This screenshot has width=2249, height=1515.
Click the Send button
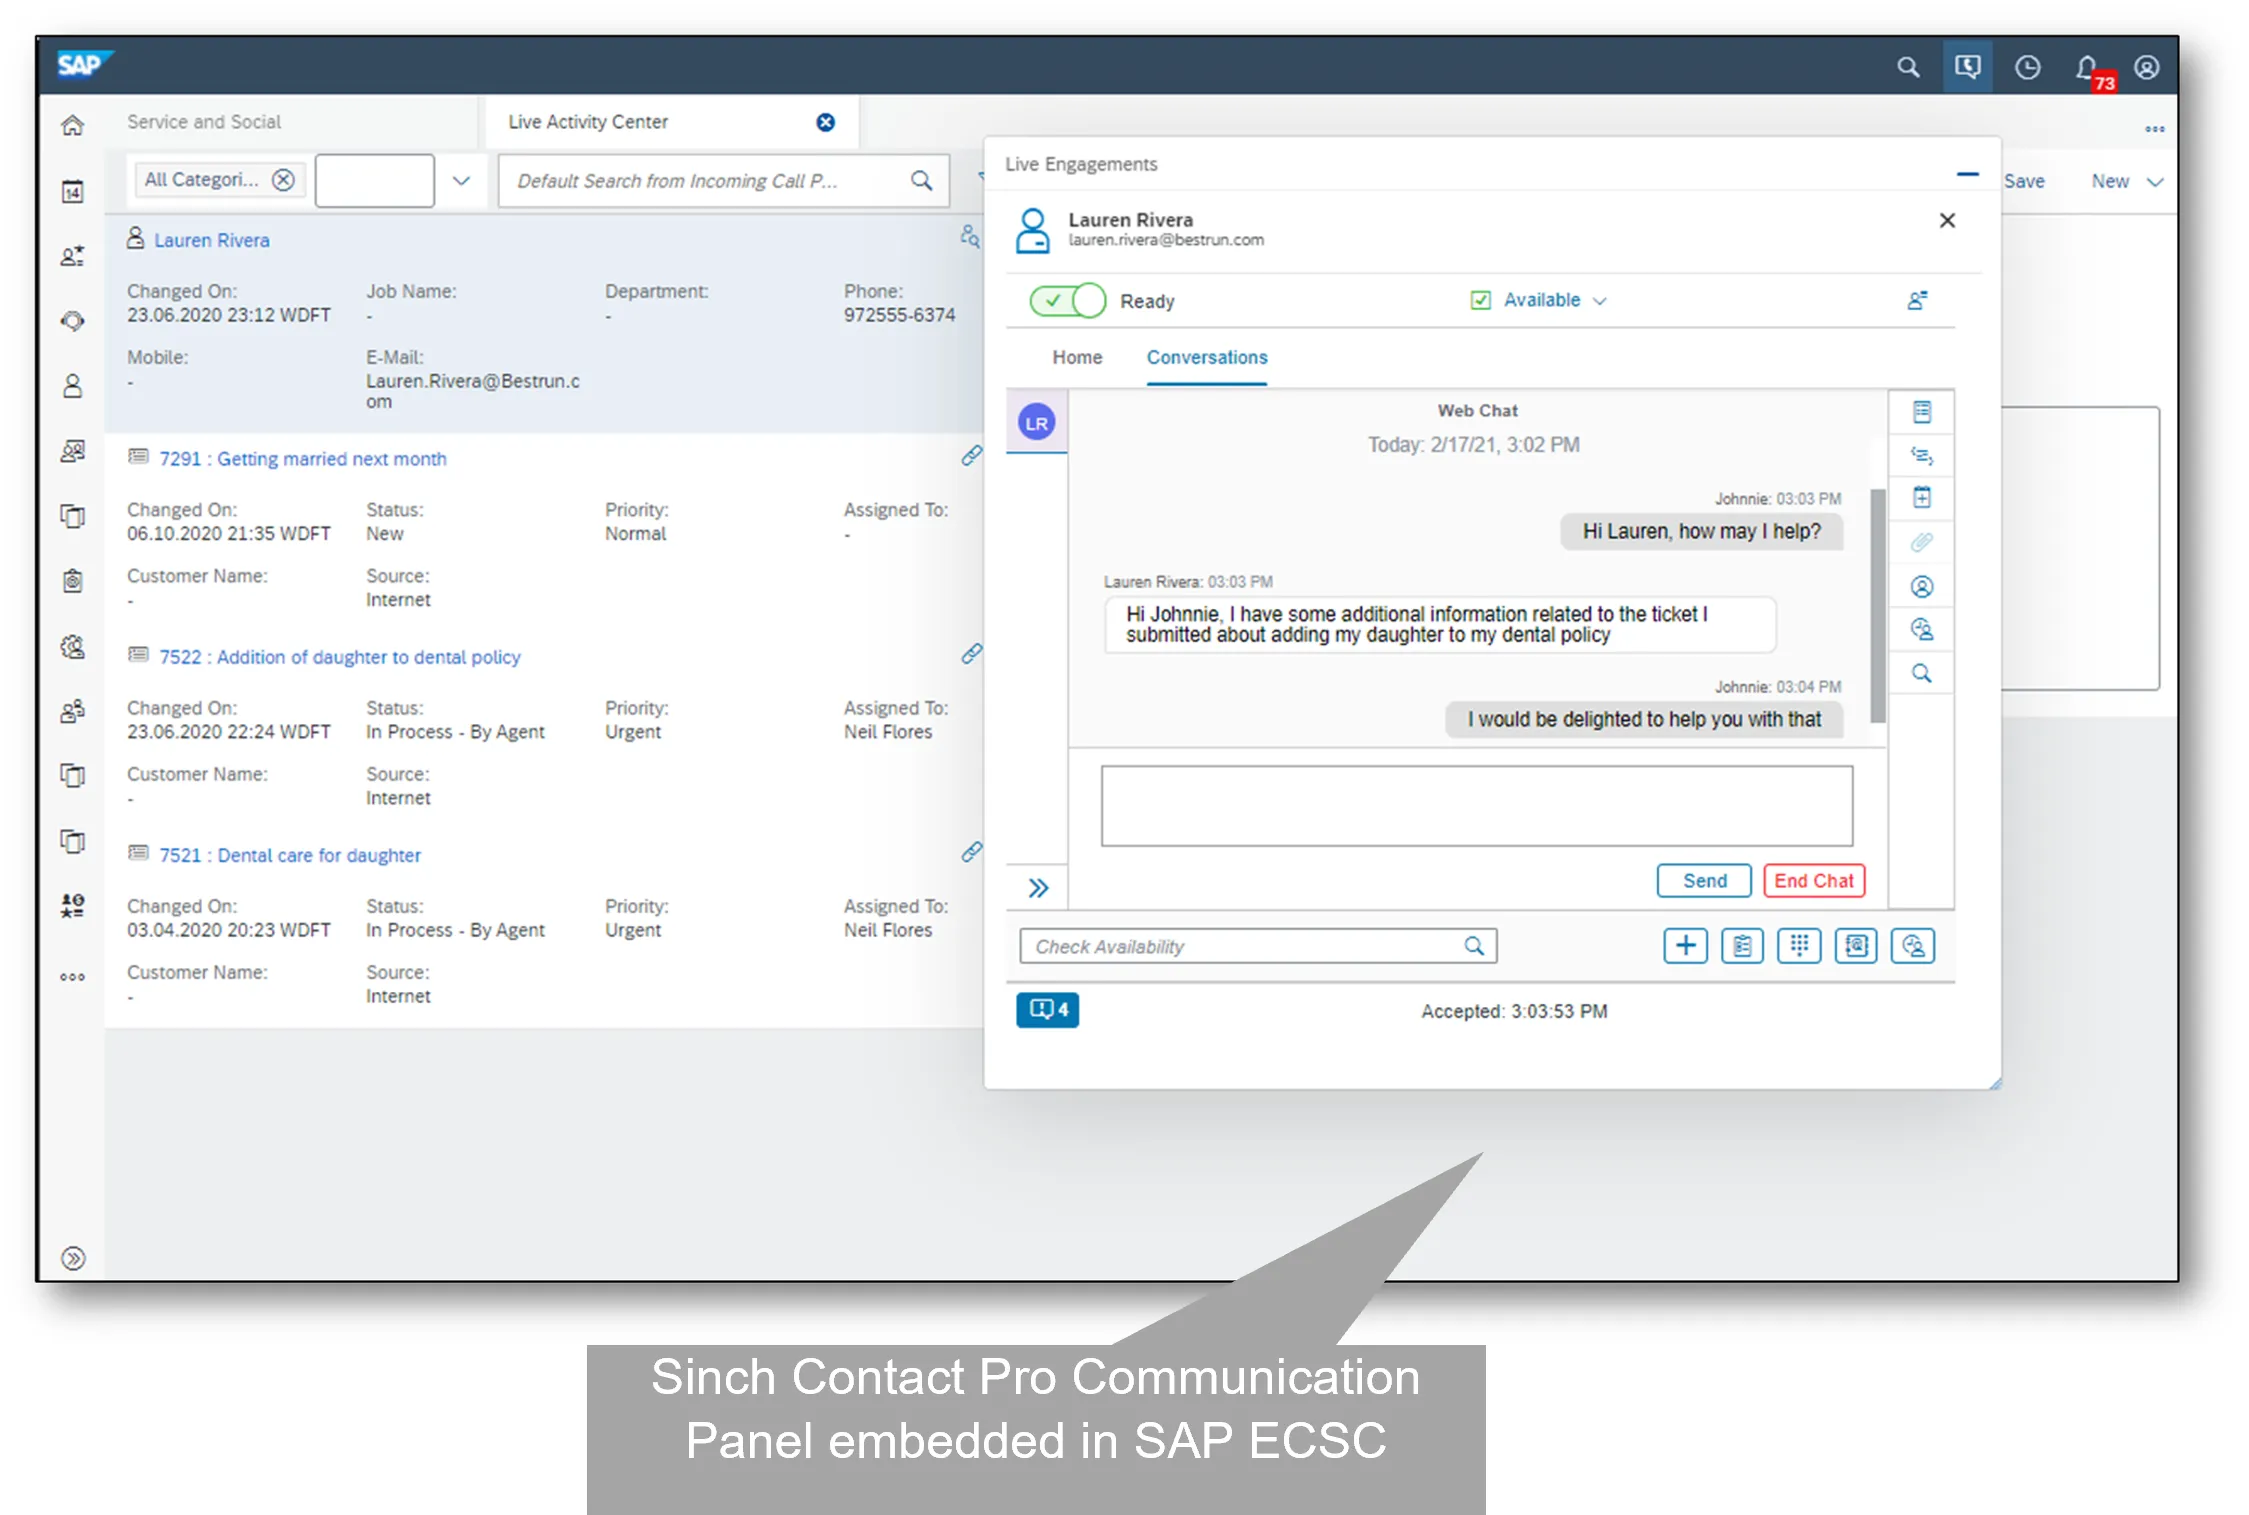pos(1704,881)
